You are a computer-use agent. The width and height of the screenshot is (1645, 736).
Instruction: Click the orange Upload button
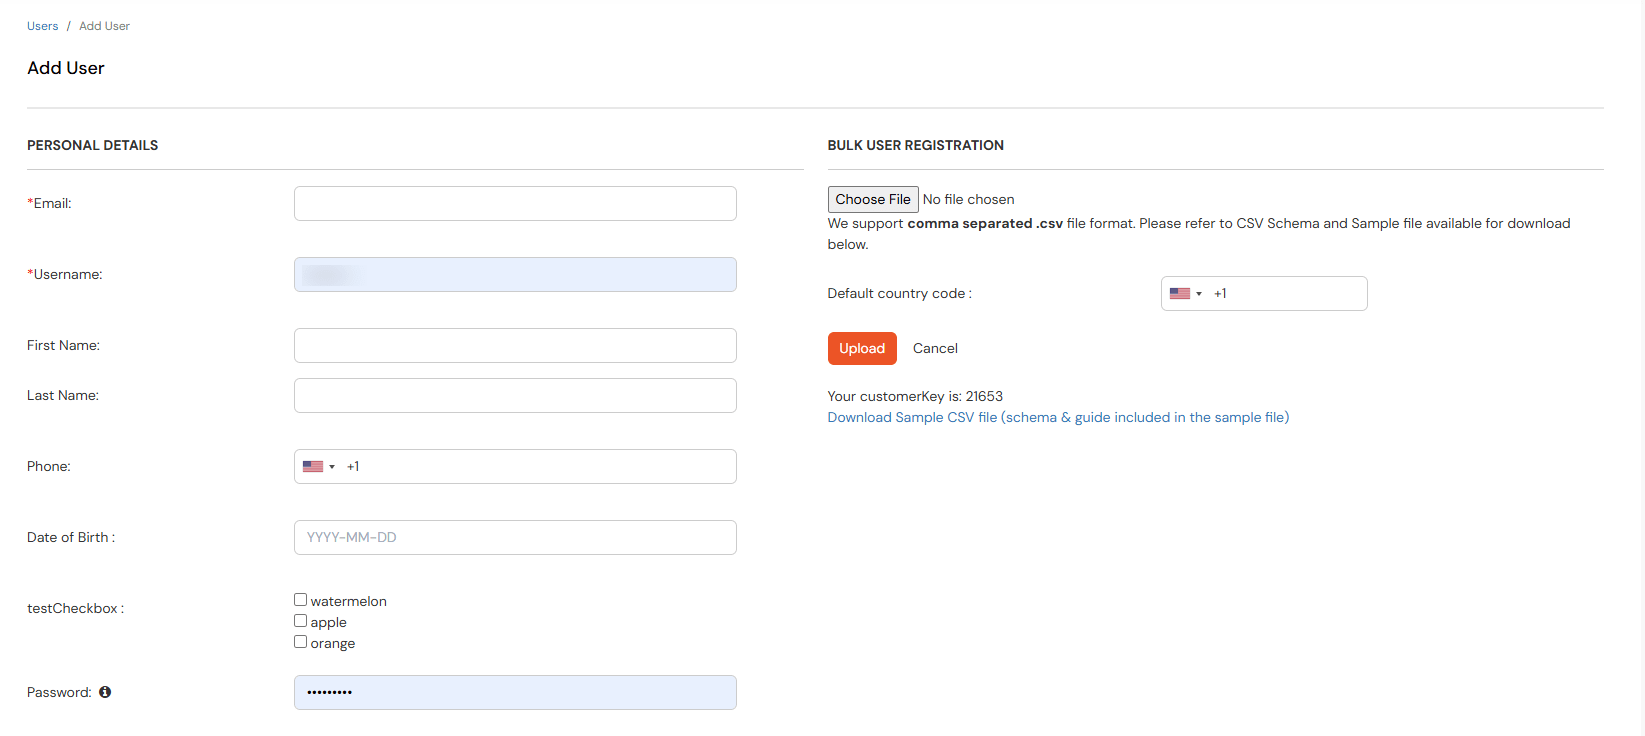click(x=862, y=348)
